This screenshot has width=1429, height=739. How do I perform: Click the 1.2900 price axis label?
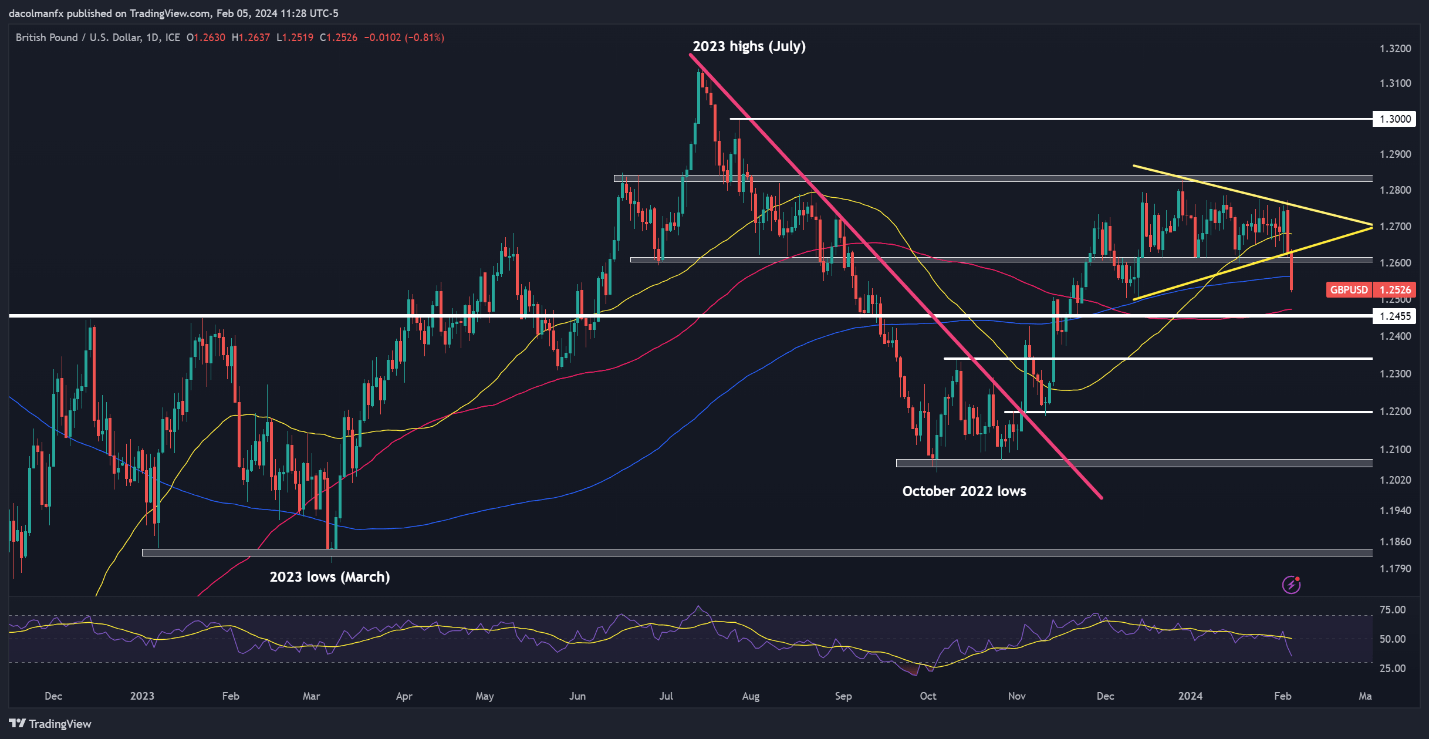(1397, 155)
